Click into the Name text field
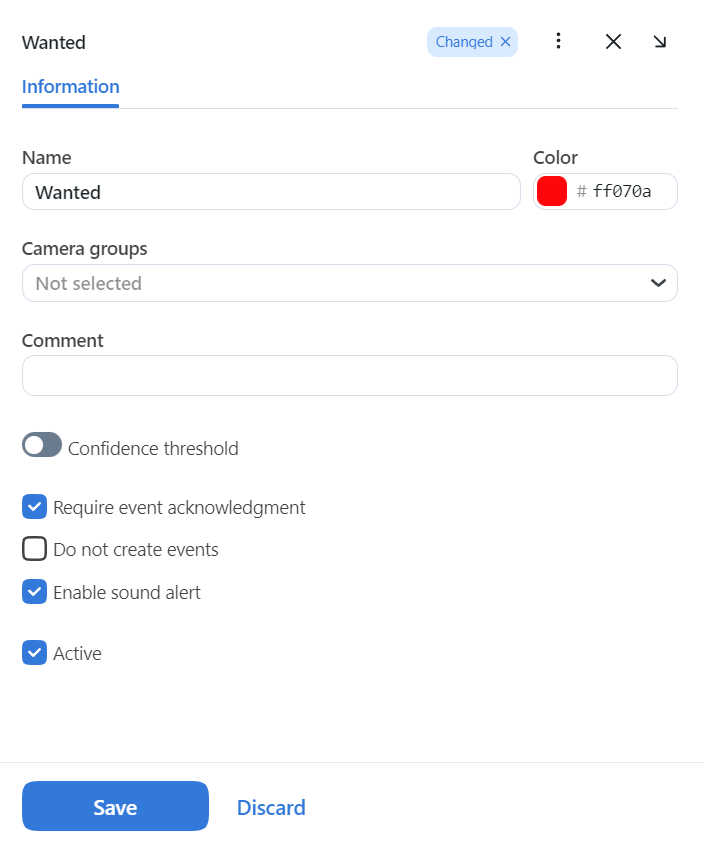This screenshot has width=704, height=845. click(271, 192)
